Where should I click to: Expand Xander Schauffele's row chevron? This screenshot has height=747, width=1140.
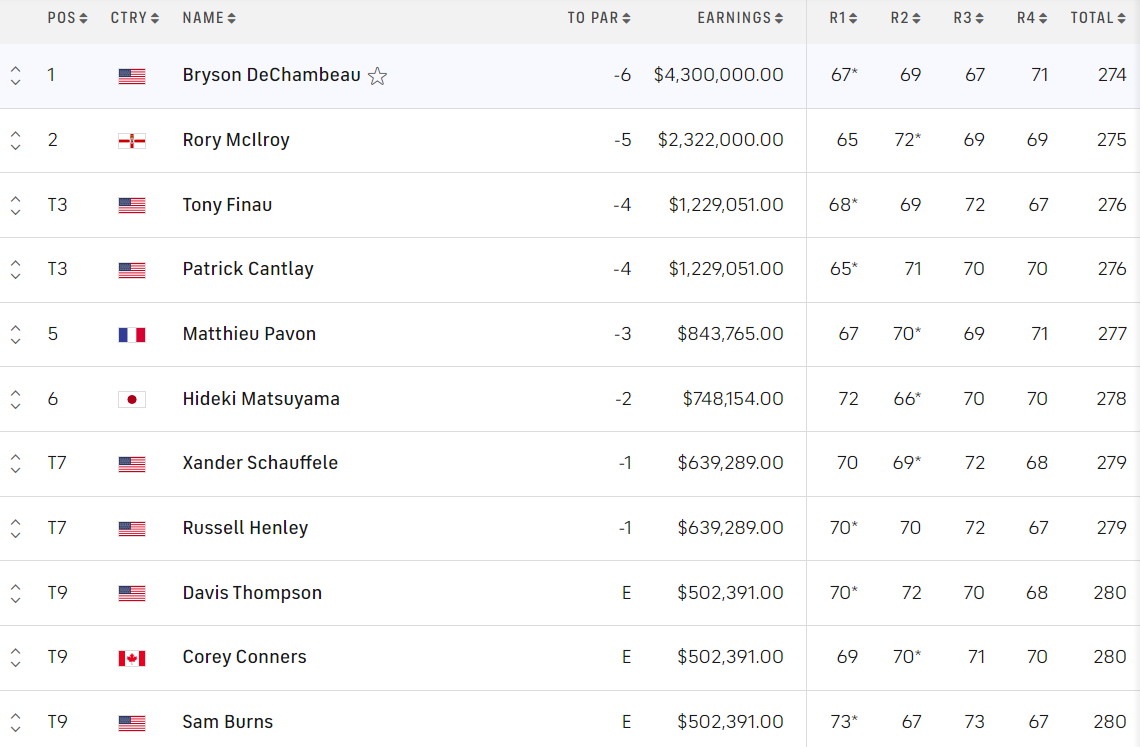(x=15, y=463)
